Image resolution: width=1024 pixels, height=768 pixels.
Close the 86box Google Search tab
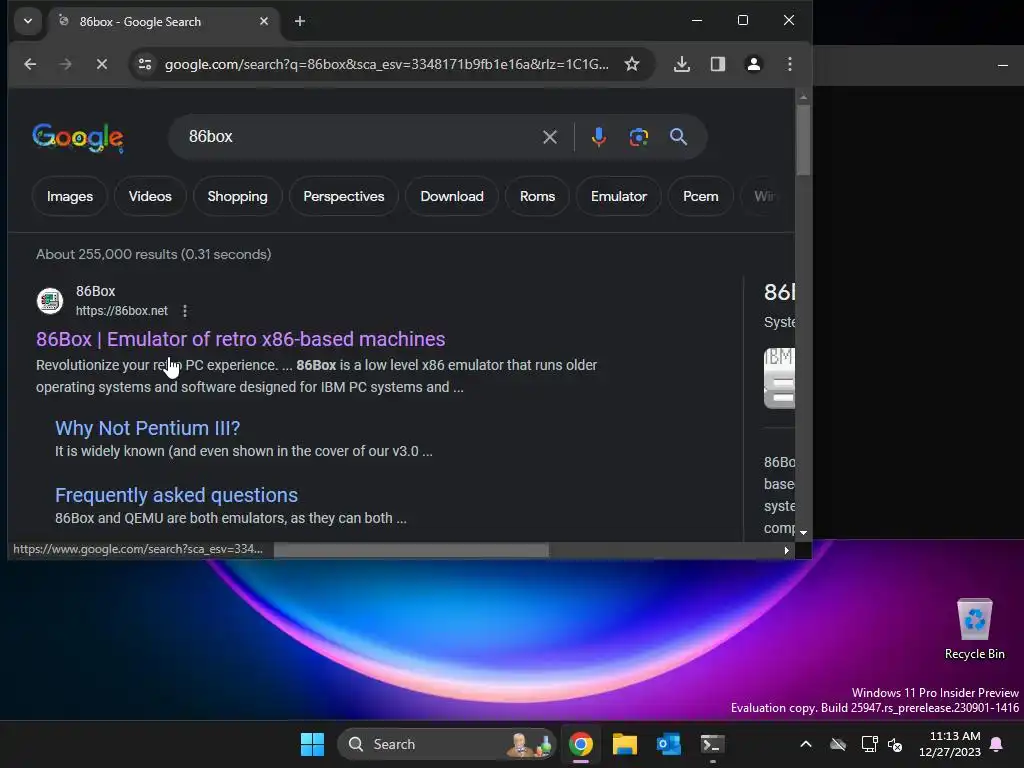pos(264,22)
